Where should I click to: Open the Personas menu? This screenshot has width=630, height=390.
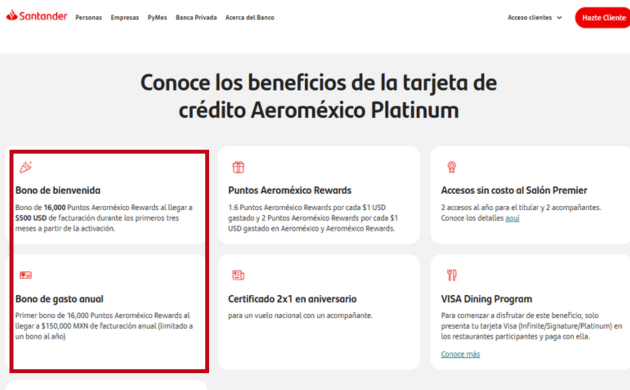point(89,18)
